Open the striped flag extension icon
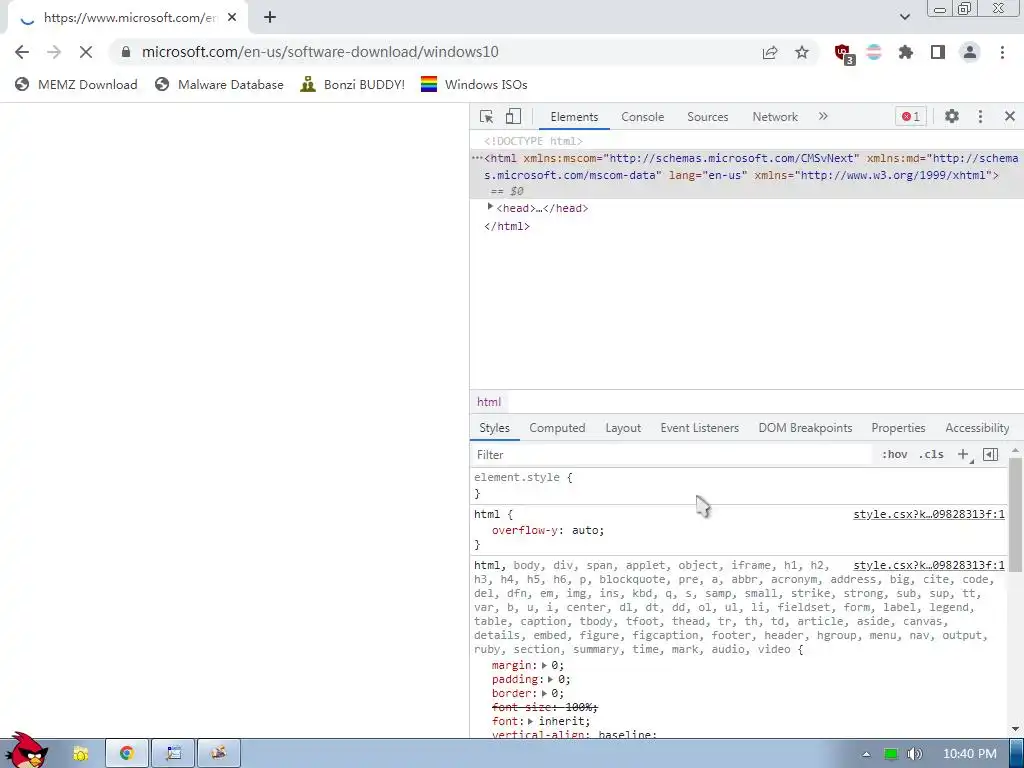1024x768 pixels. (x=874, y=52)
